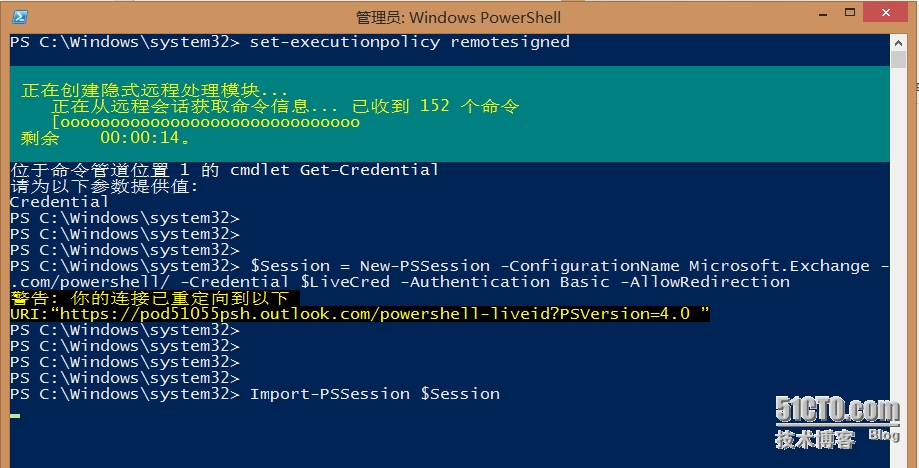Click the blinking cursor on the last line
The width and height of the screenshot is (919, 468).
tap(14, 412)
